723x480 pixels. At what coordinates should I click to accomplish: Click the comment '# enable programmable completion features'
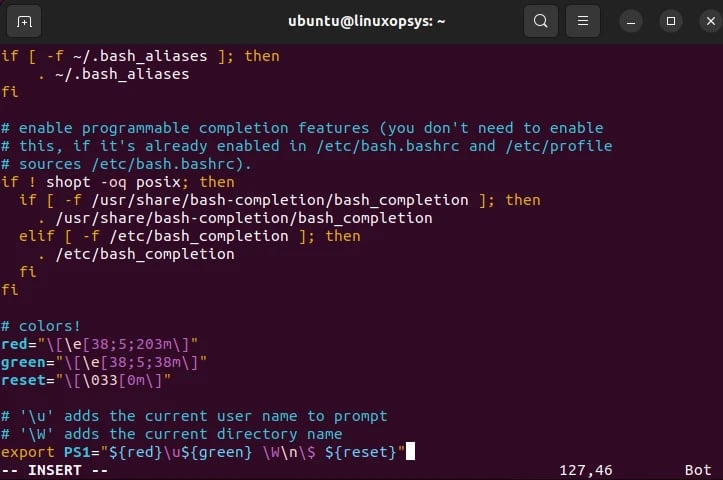click(302, 128)
